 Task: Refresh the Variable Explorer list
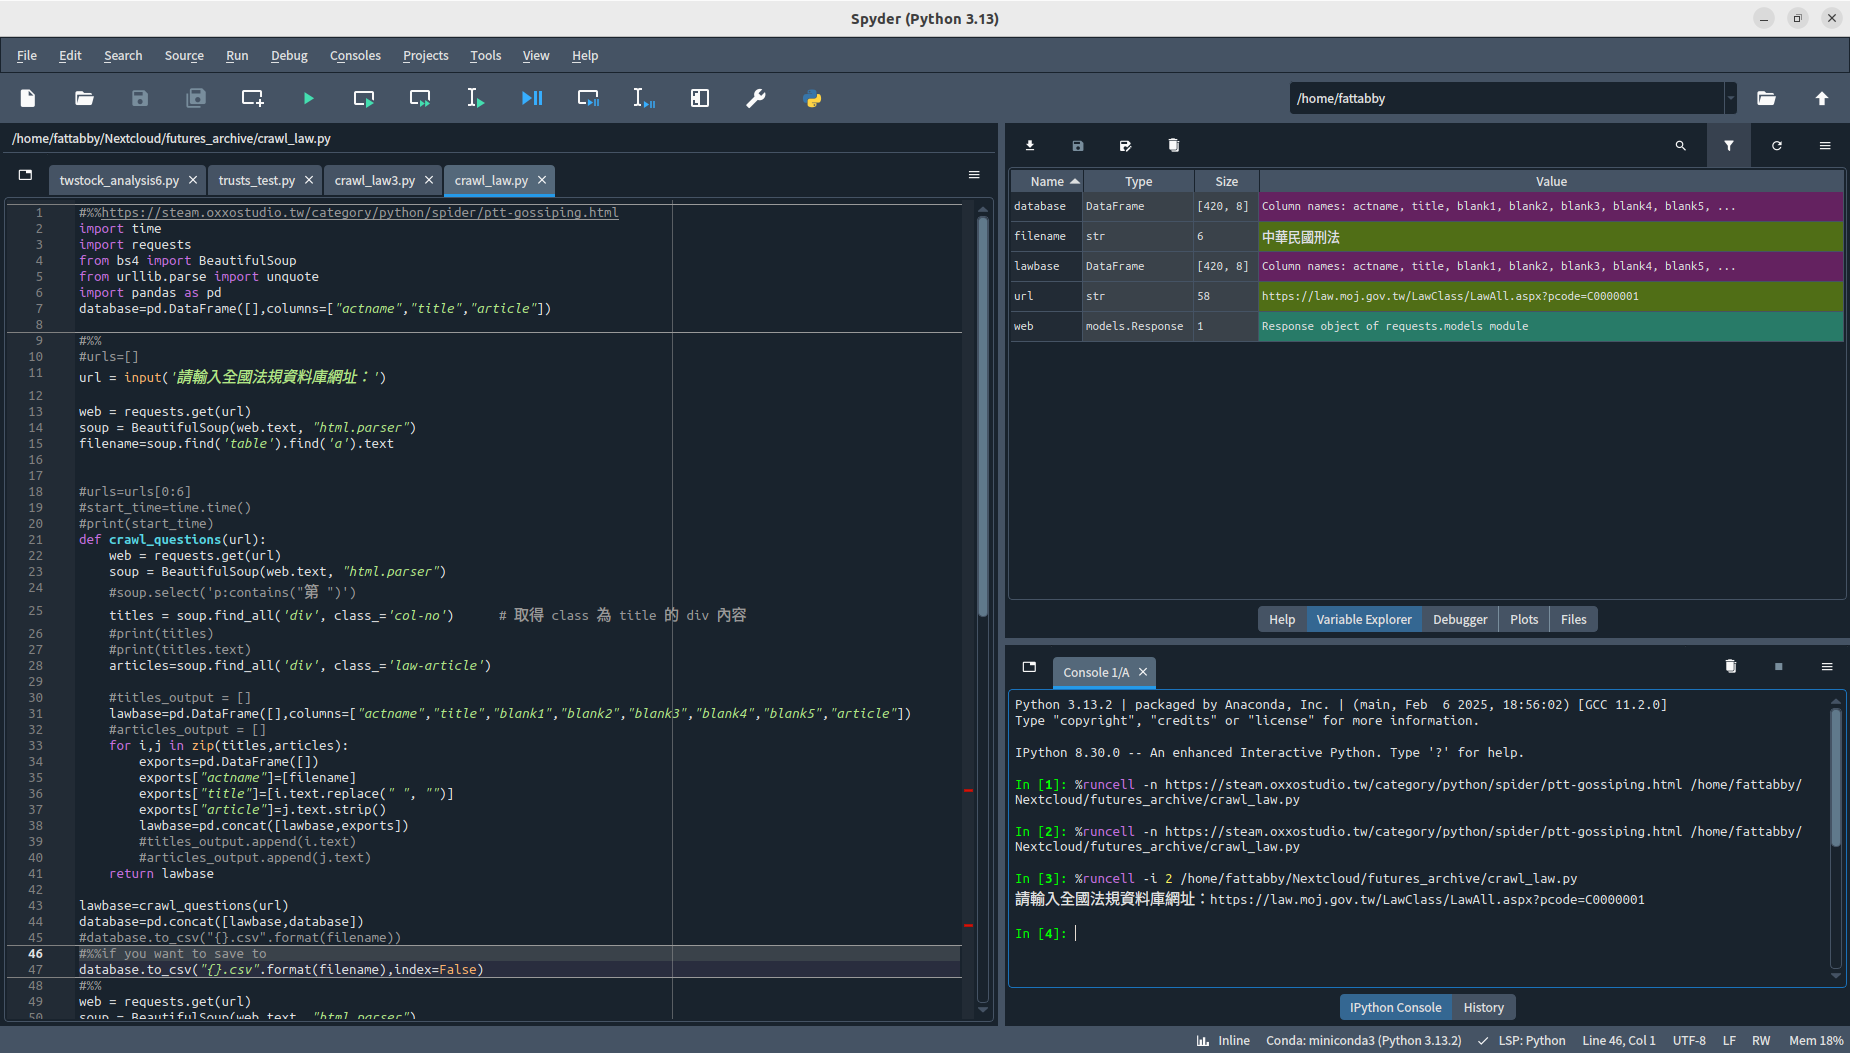(x=1777, y=146)
